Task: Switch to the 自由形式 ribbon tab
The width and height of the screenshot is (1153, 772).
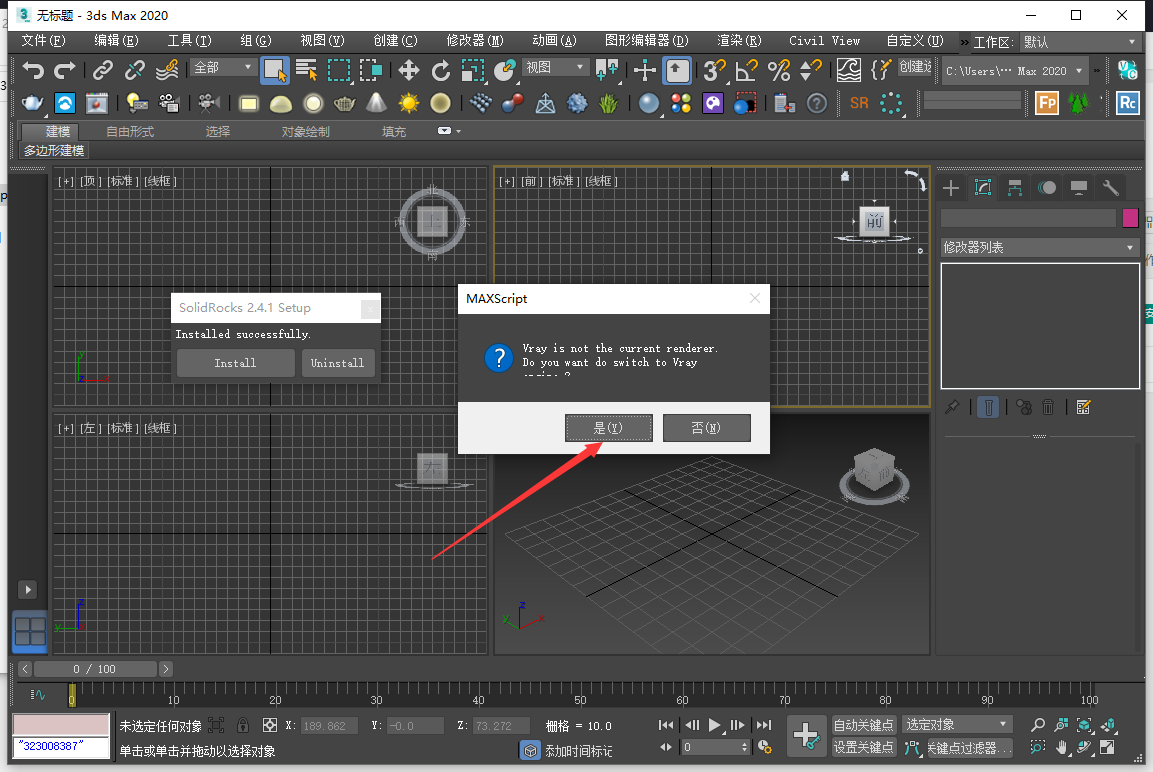Action: [x=129, y=132]
